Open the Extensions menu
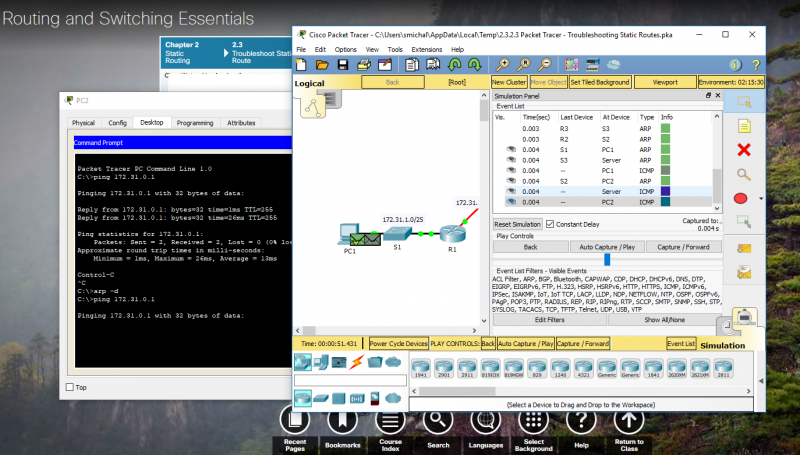Image resolution: width=800 pixels, height=455 pixels. pos(427,49)
